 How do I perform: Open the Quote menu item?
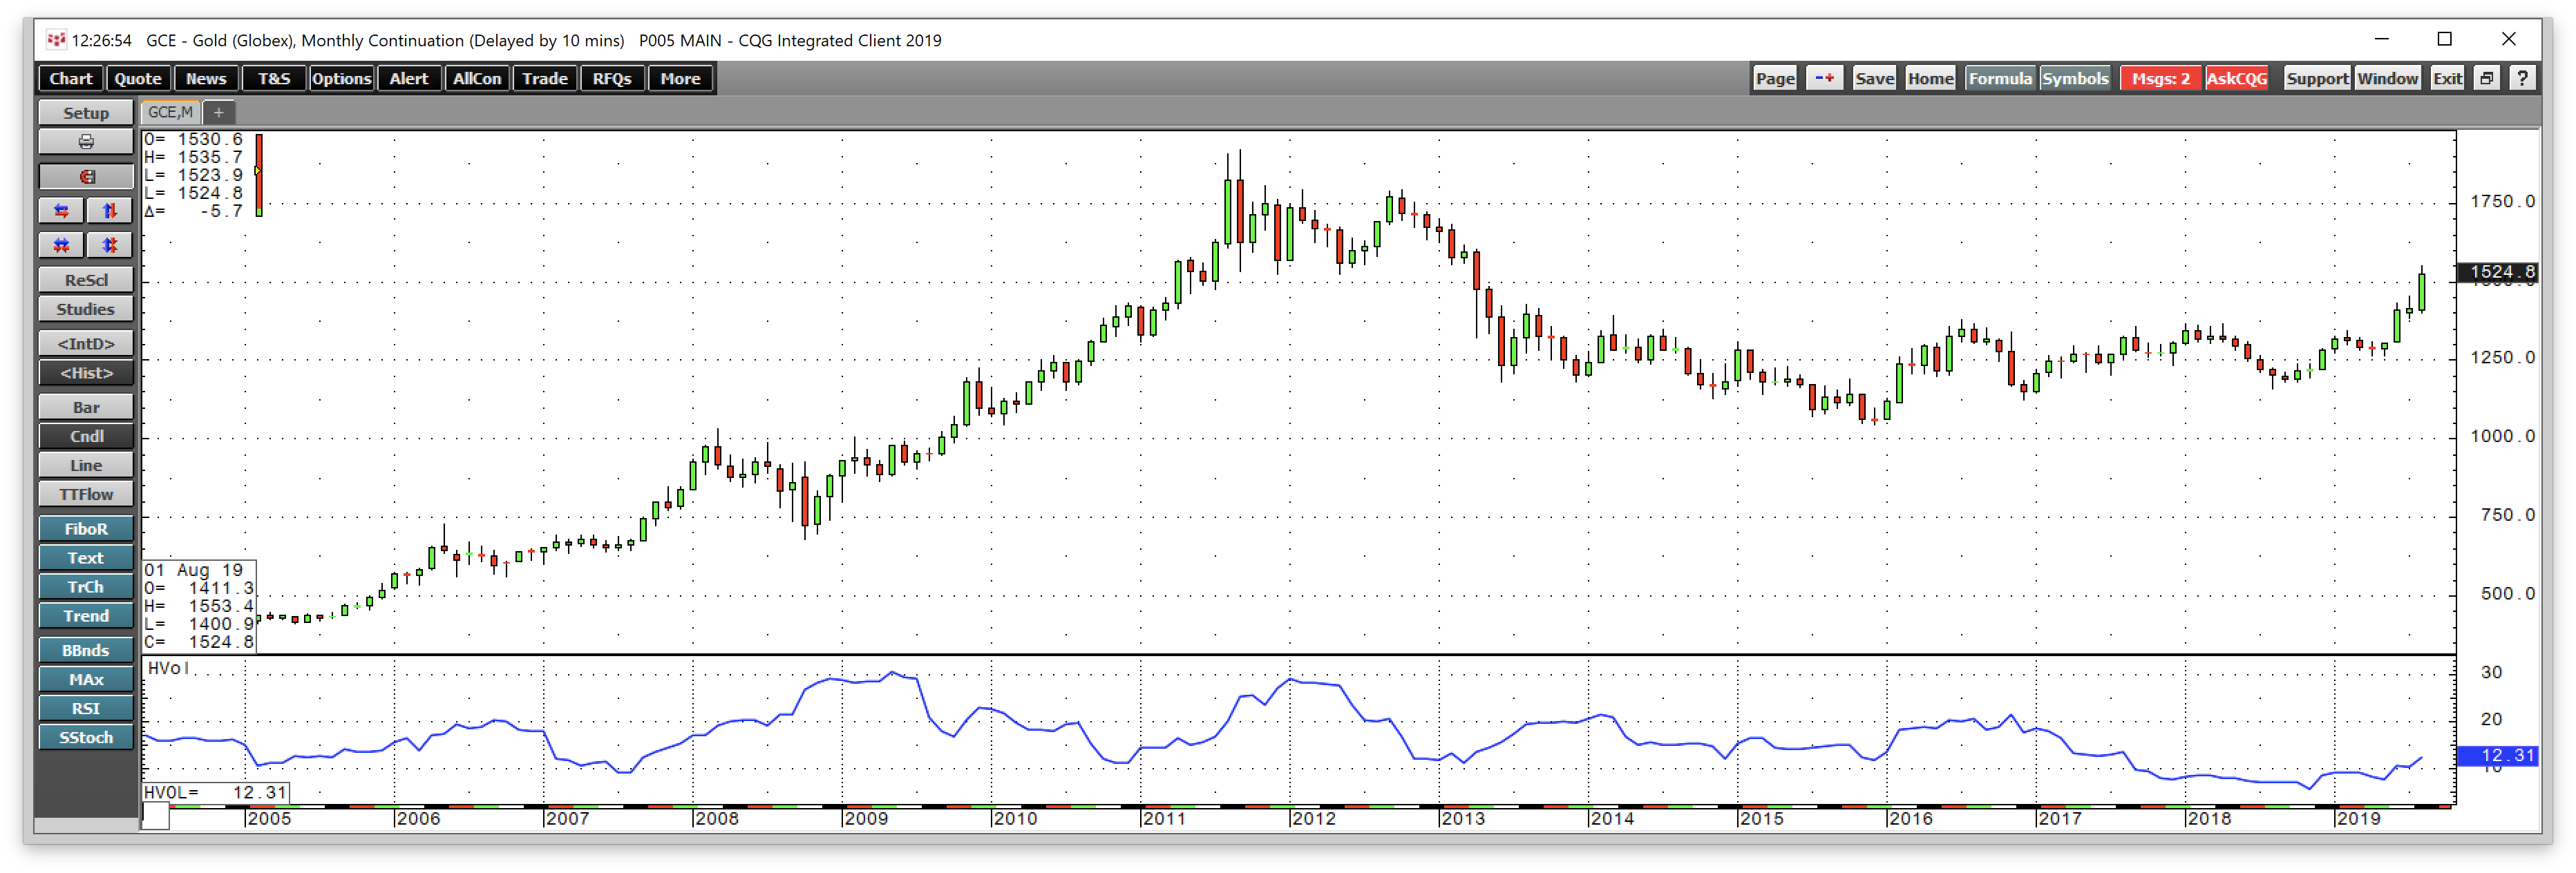pyautogui.click(x=138, y=78)
